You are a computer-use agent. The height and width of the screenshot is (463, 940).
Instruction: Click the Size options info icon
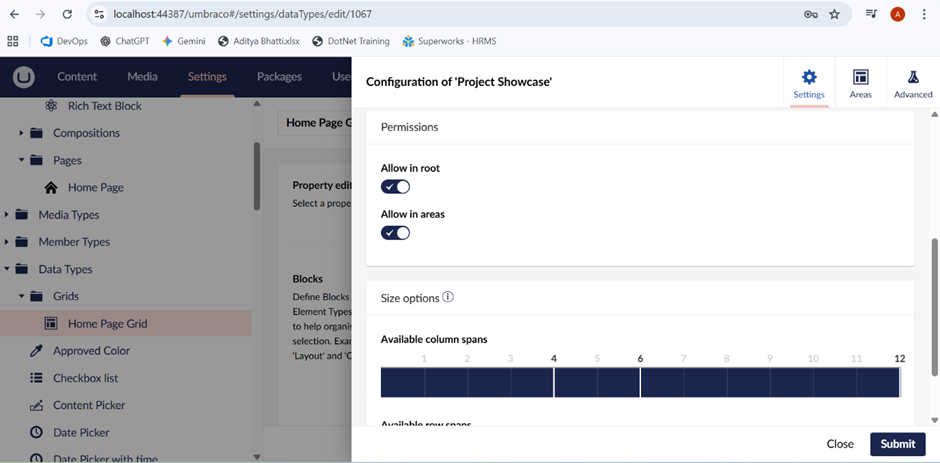pyautogui.click(x=448, y=297)
